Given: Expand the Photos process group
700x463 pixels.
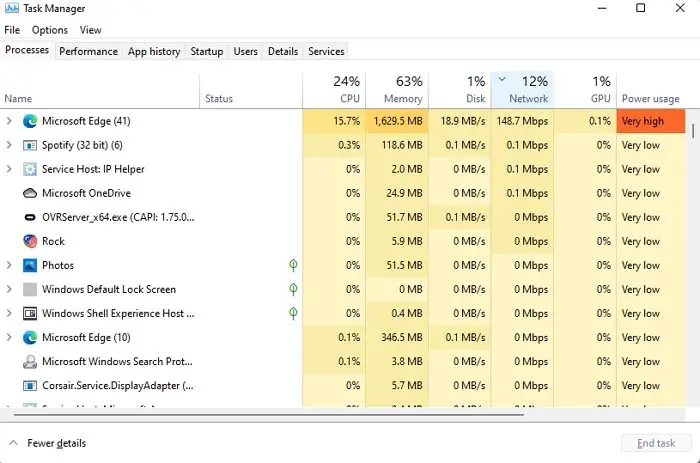Looking at the screenshot, I should [x=9, y=265].
